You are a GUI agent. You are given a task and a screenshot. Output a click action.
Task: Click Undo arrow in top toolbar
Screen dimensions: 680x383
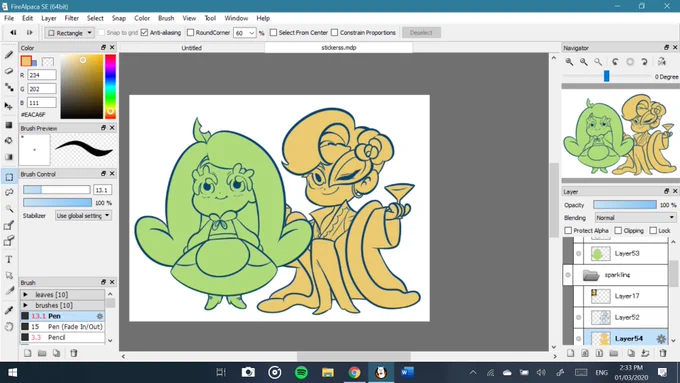click(x=13, y=33)
